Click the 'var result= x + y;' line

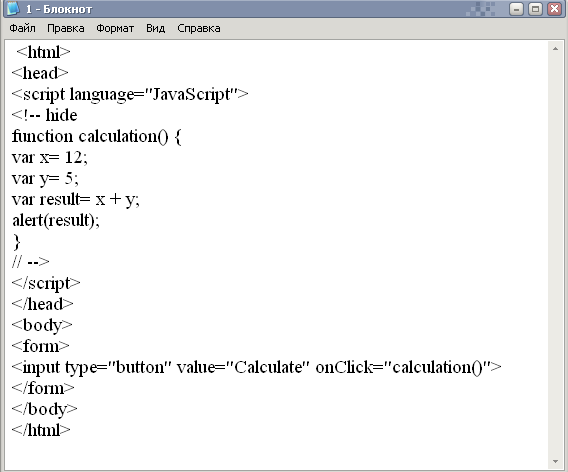pos(76,200)
